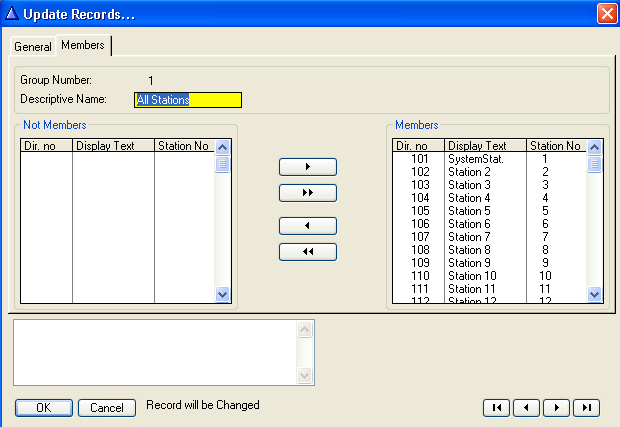Close the Update Records window
Viewport: 620px width, 427px height.
tap(606, 14)
